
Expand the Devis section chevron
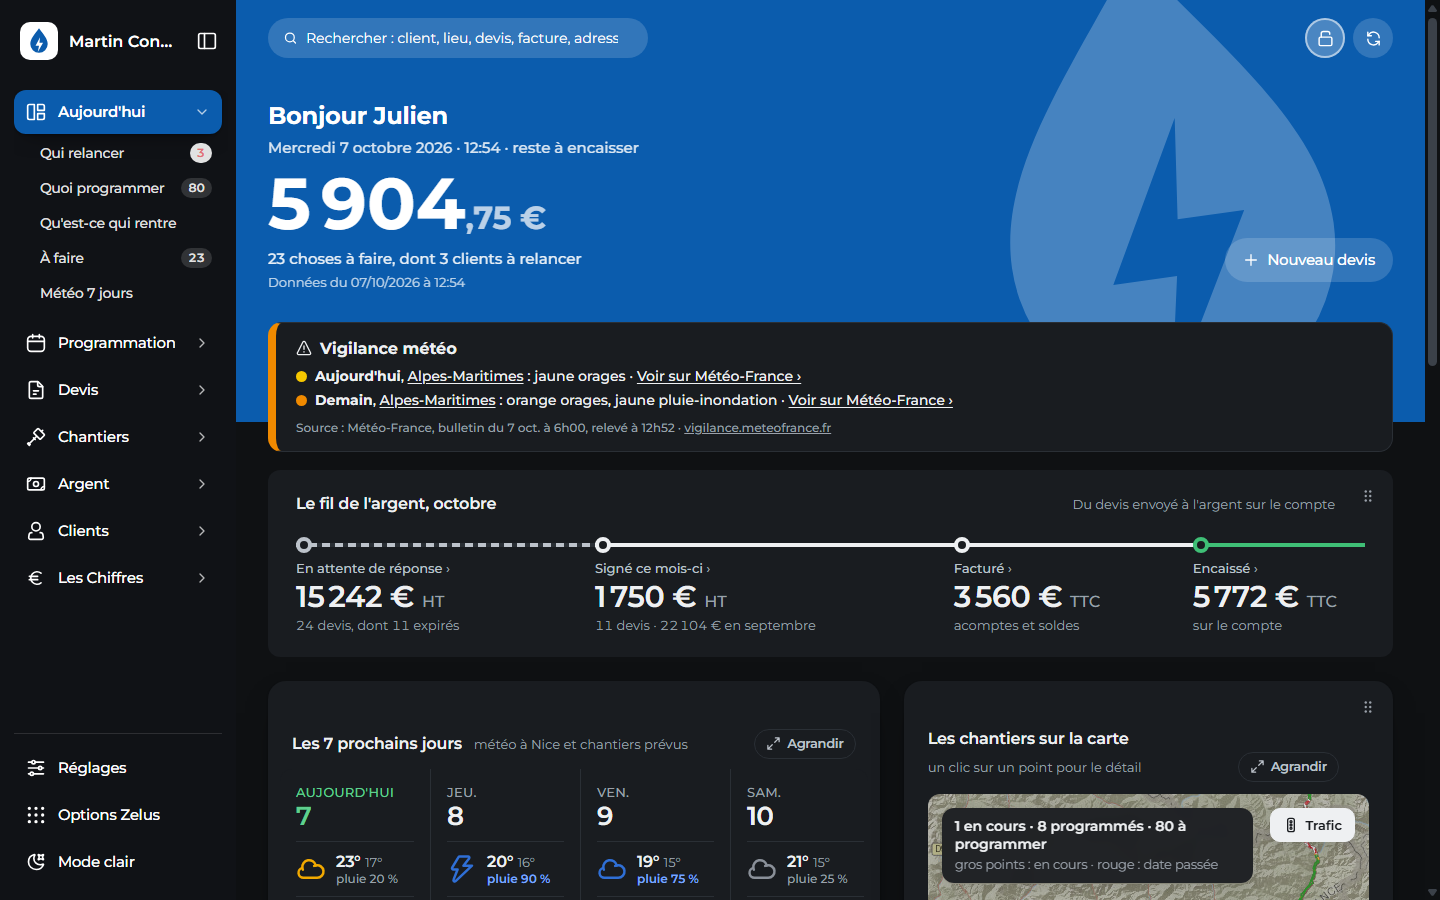click(202, 390)
